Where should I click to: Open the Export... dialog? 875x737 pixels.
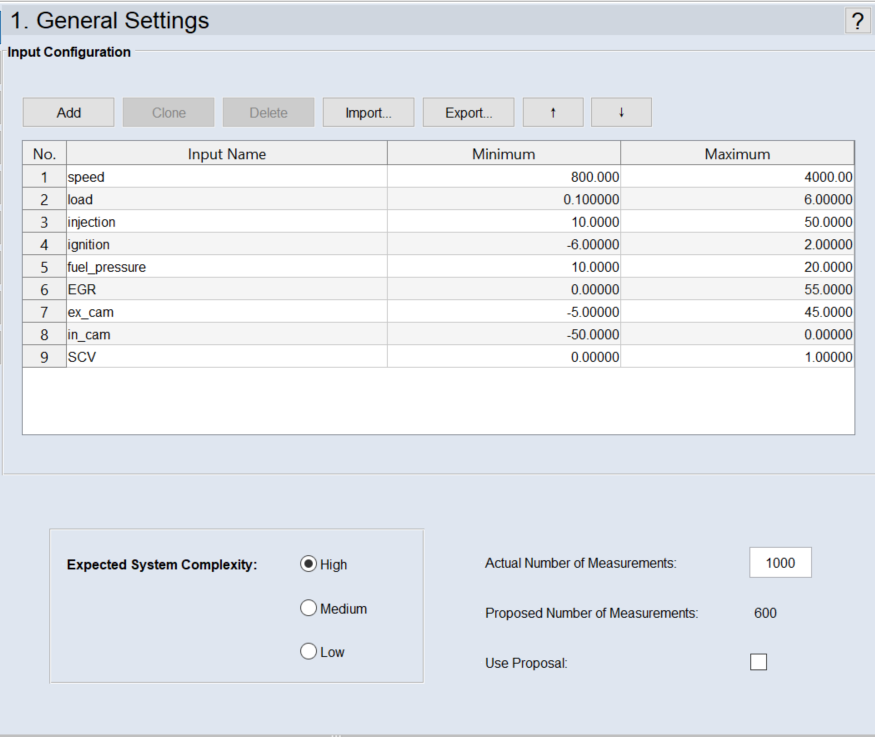point(468,113)
